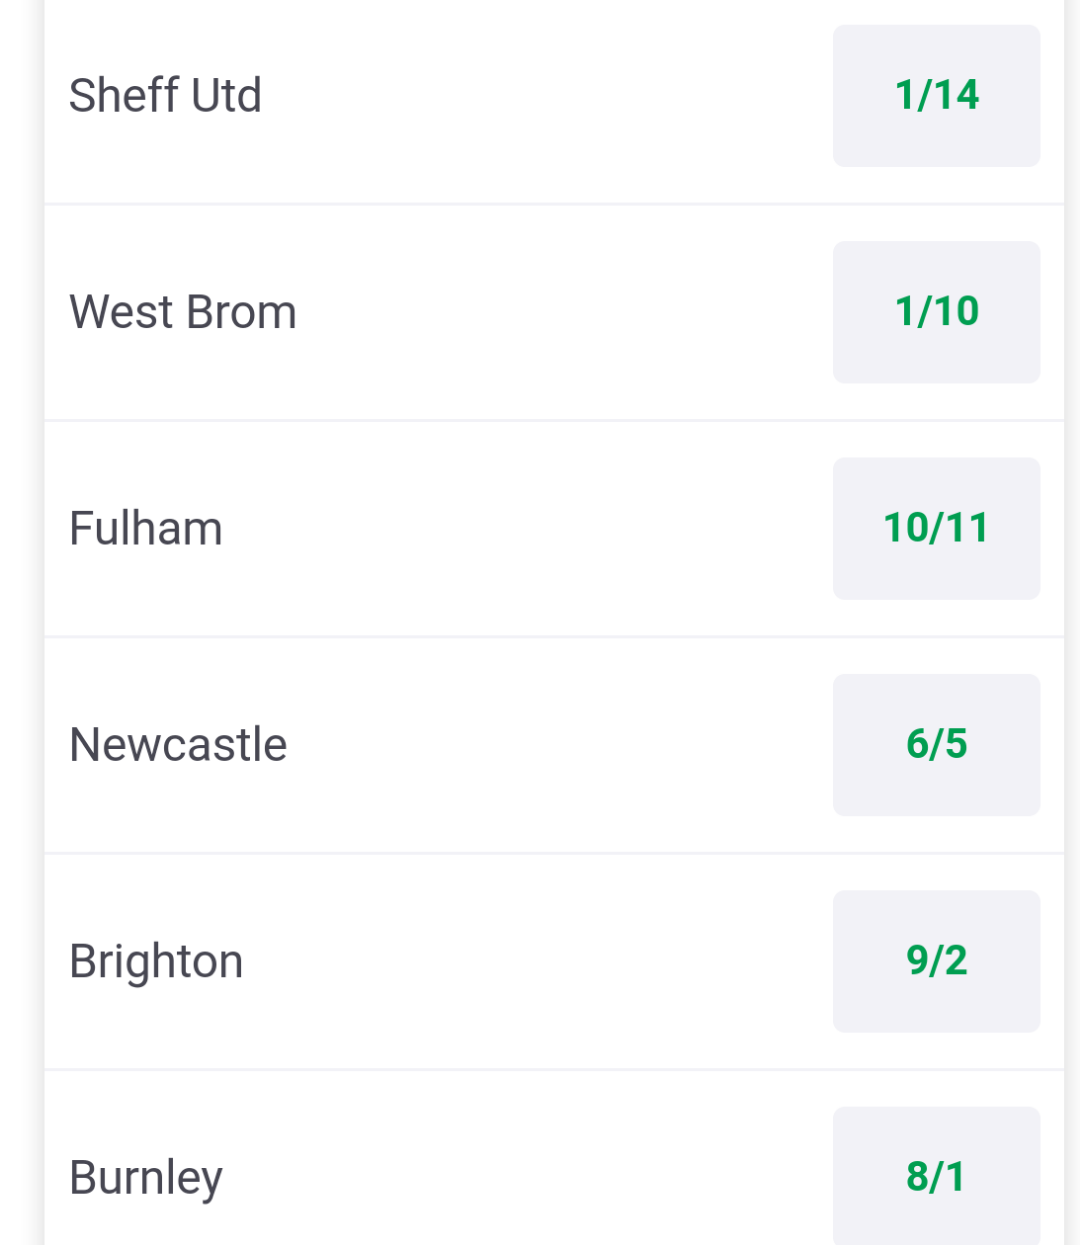Choose Fulham's odds price box
This screenshot has height=1245, width=1080.
click(x=936, y=528)
